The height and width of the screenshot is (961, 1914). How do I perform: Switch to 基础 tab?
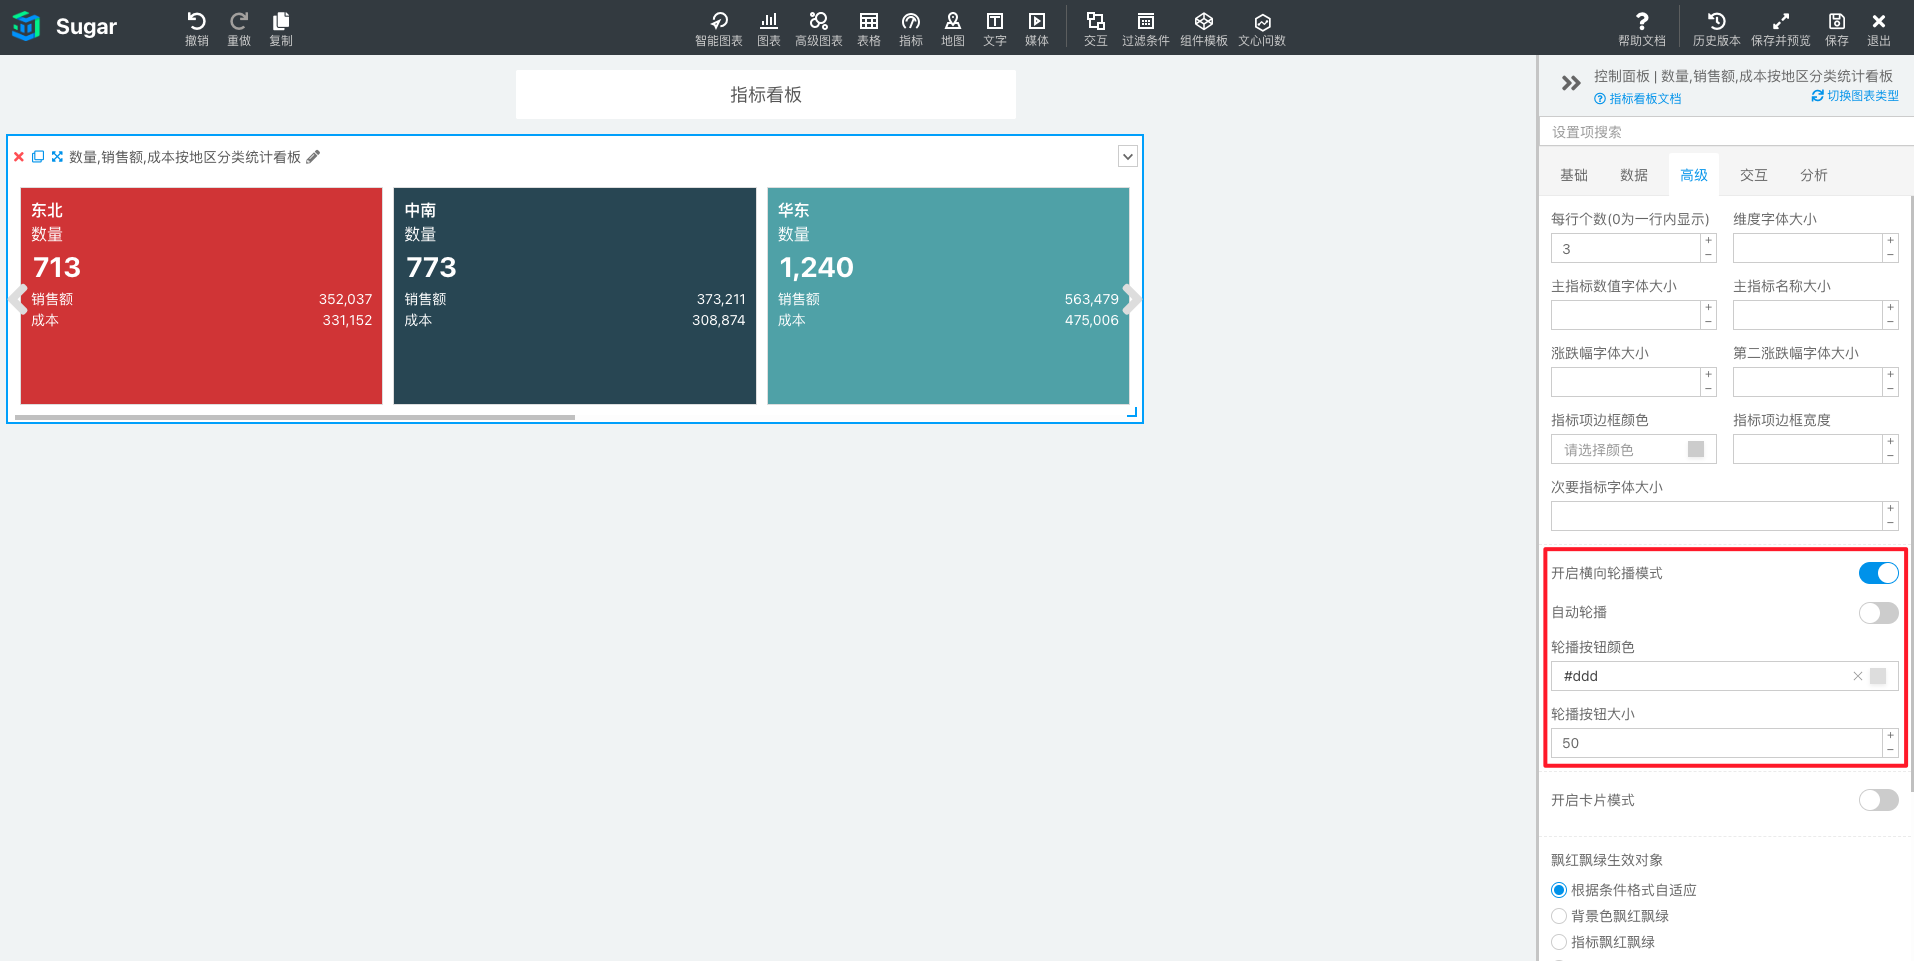pos(1574,175)
